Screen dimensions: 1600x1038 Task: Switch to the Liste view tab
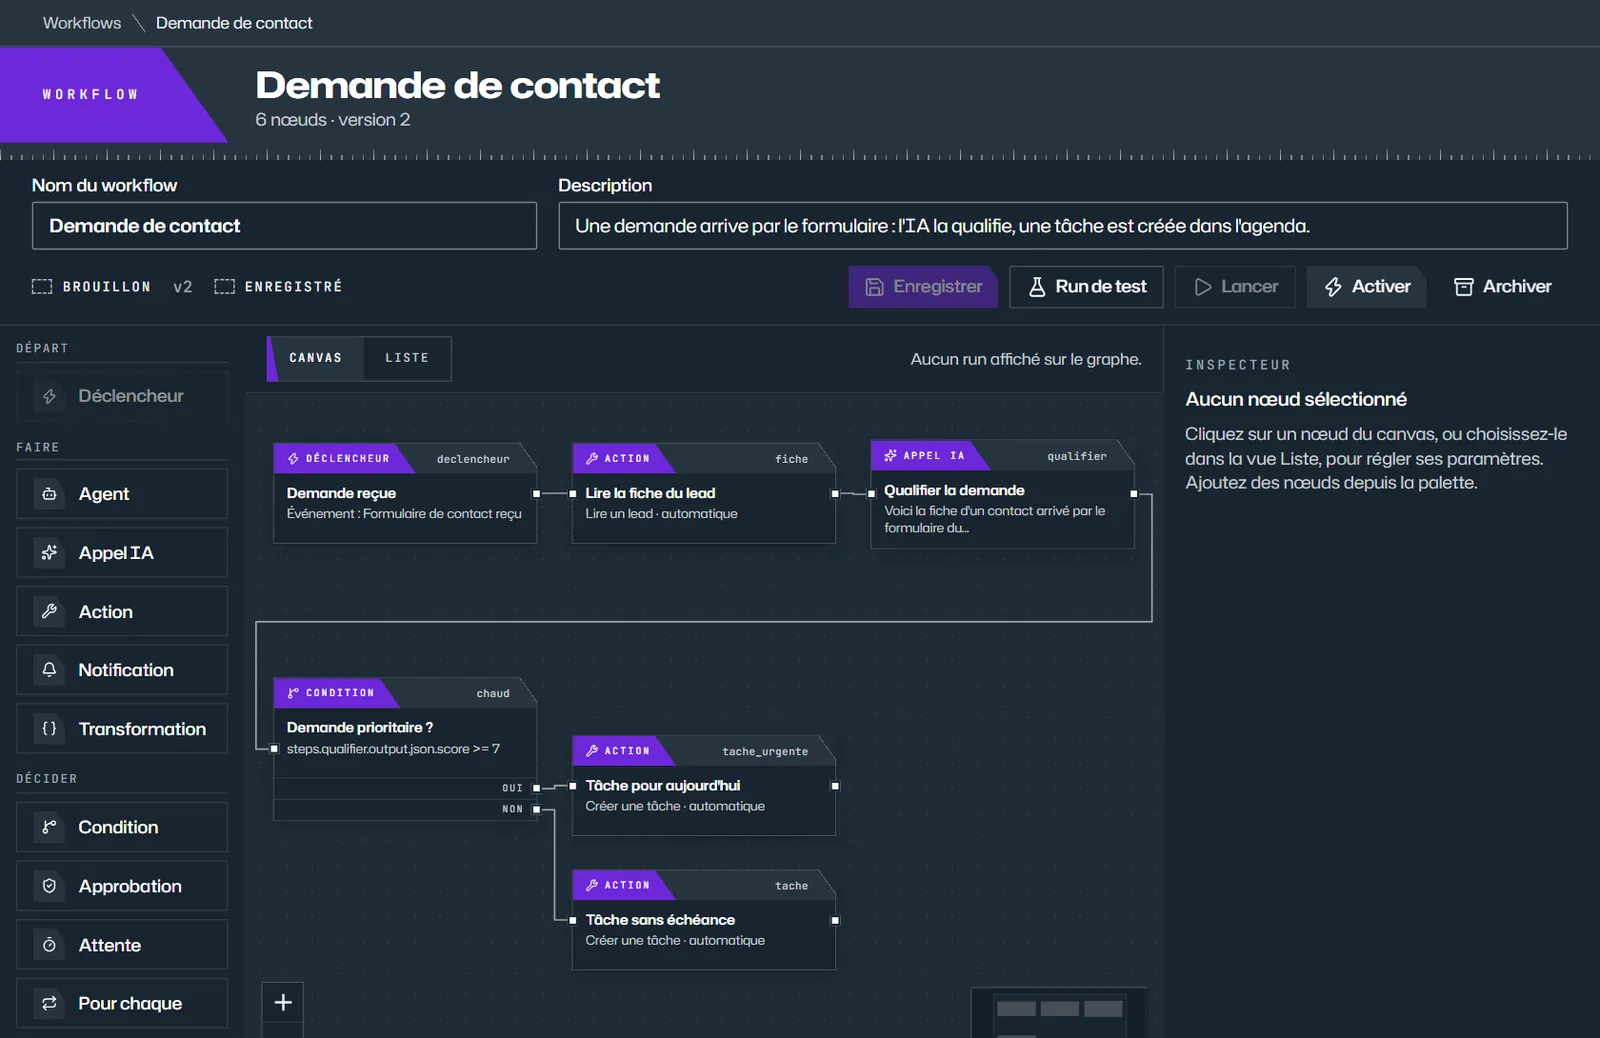tap(407, 358)
